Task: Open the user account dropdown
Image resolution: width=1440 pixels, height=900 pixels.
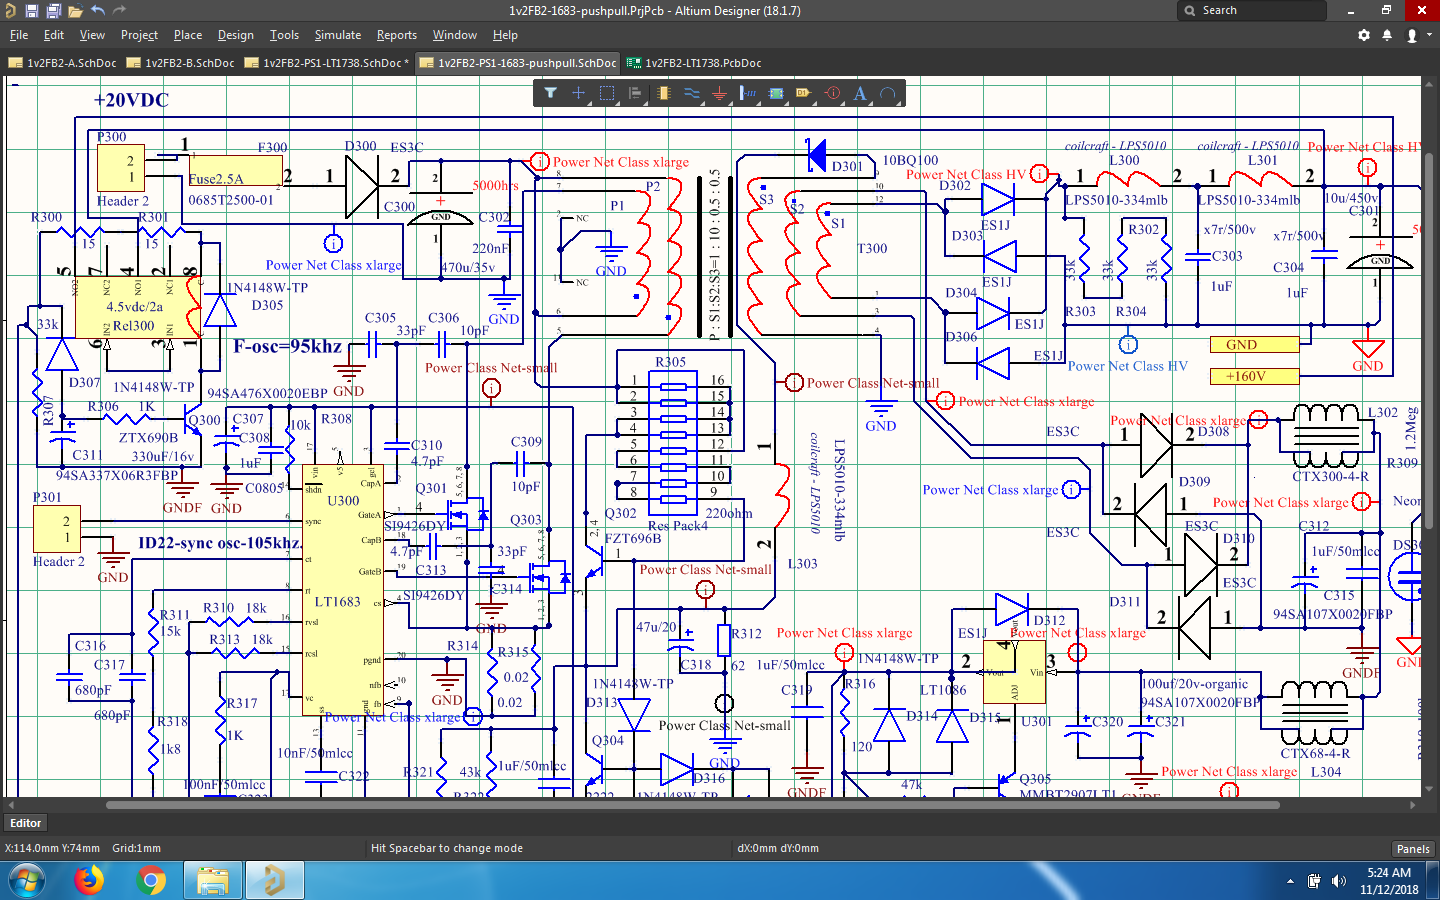Action: pyautogui.click(x=1418, y=35)
